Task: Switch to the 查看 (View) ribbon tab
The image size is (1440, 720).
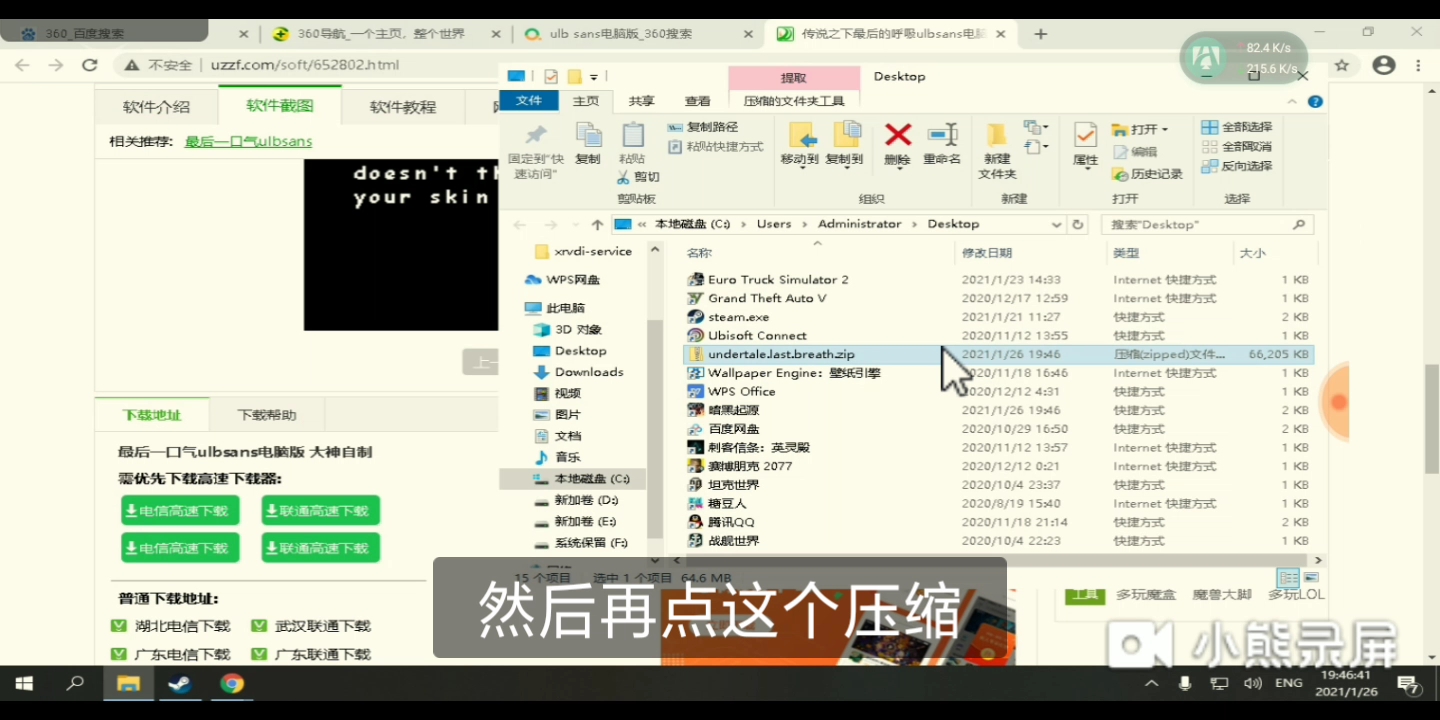Action: (697, 100)
